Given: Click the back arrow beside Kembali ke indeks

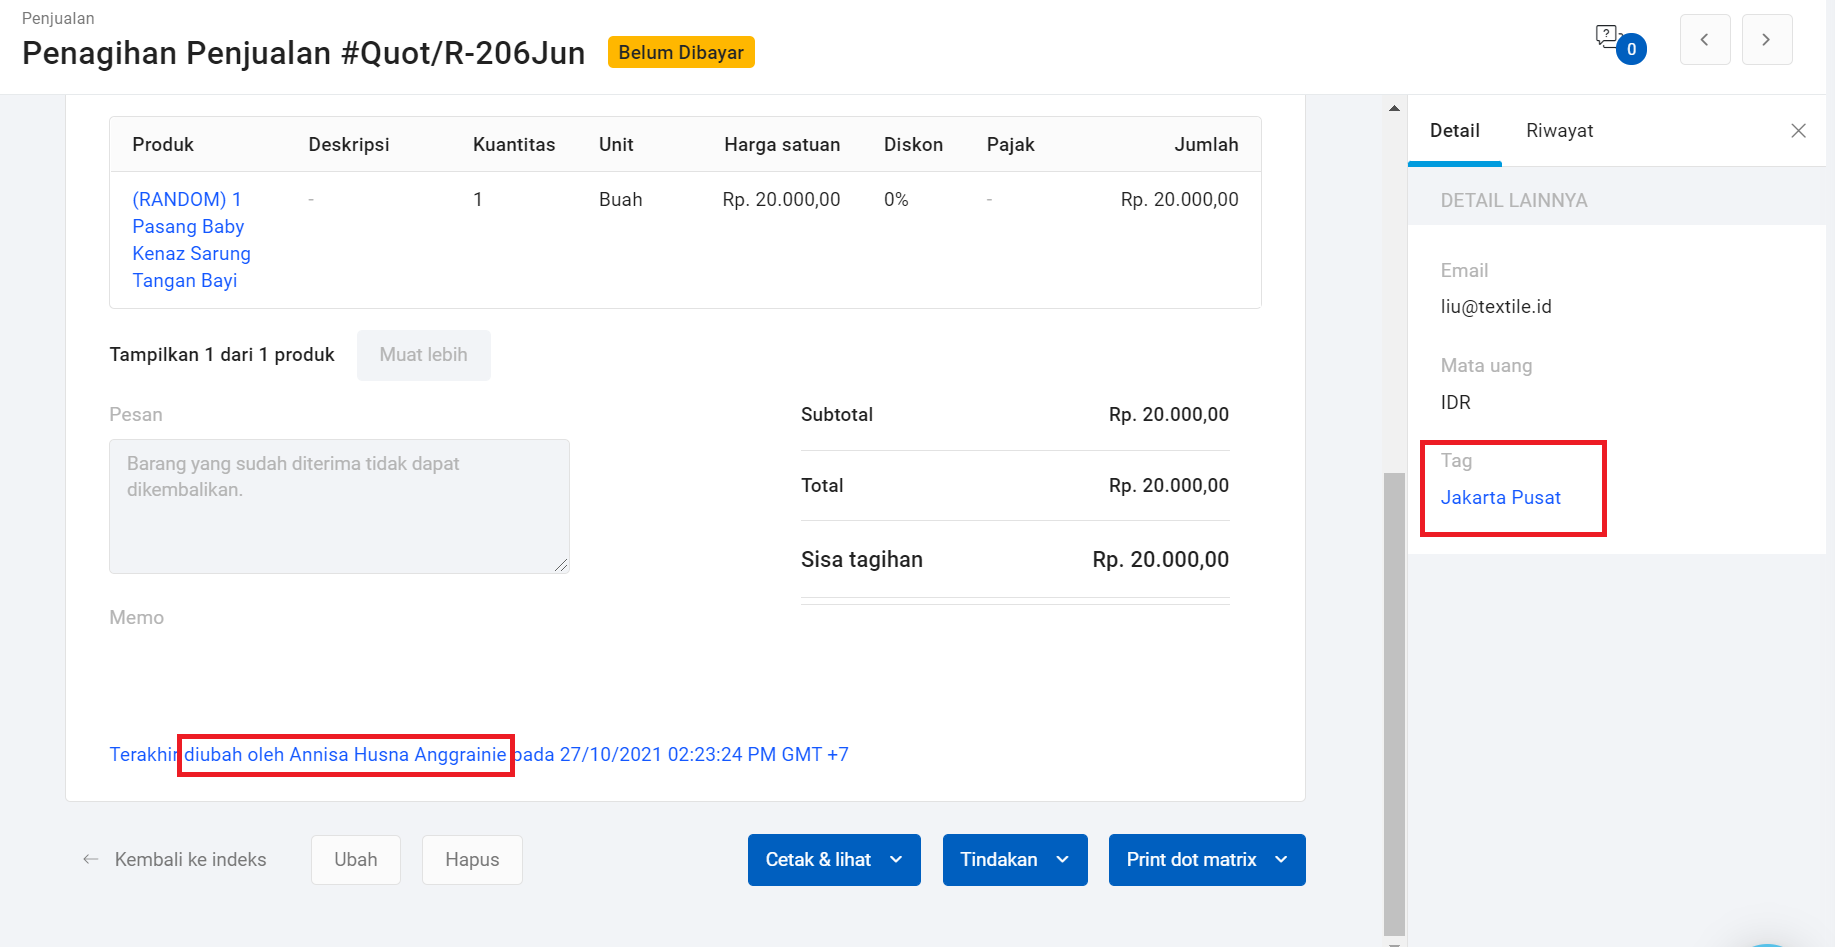Looking at the screenshot, I should coord(91,860).
